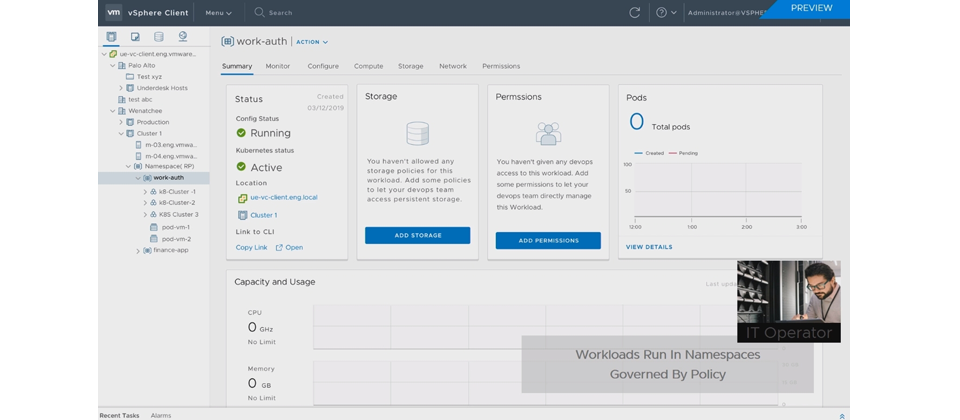Image resolution: width=960 pixels, height=420 pixels.
Task: Open the Storage inventory view icon
Action: (159, 37)
